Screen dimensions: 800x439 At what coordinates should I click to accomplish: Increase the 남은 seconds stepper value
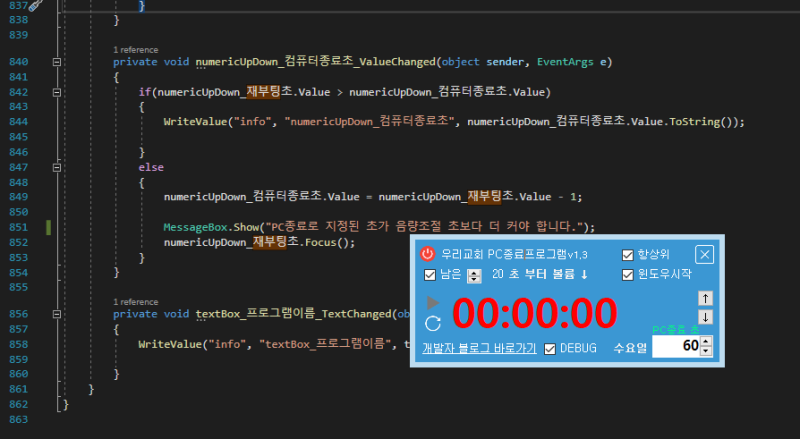pos(474,273)
